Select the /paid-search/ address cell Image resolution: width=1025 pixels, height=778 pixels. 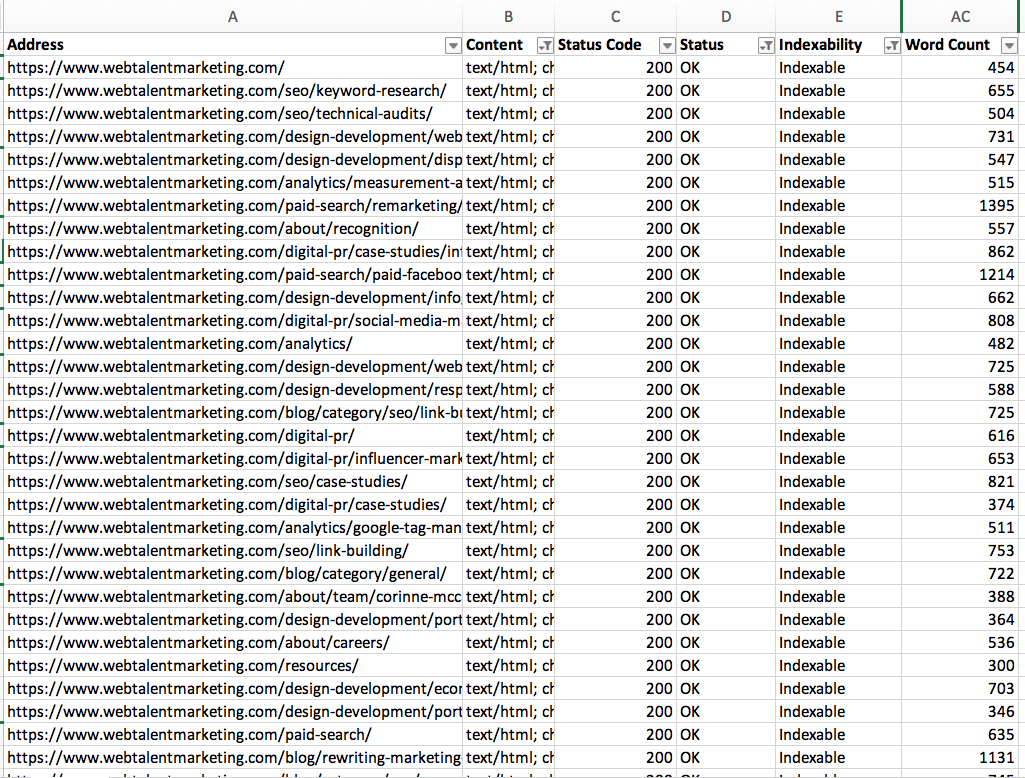233,735
